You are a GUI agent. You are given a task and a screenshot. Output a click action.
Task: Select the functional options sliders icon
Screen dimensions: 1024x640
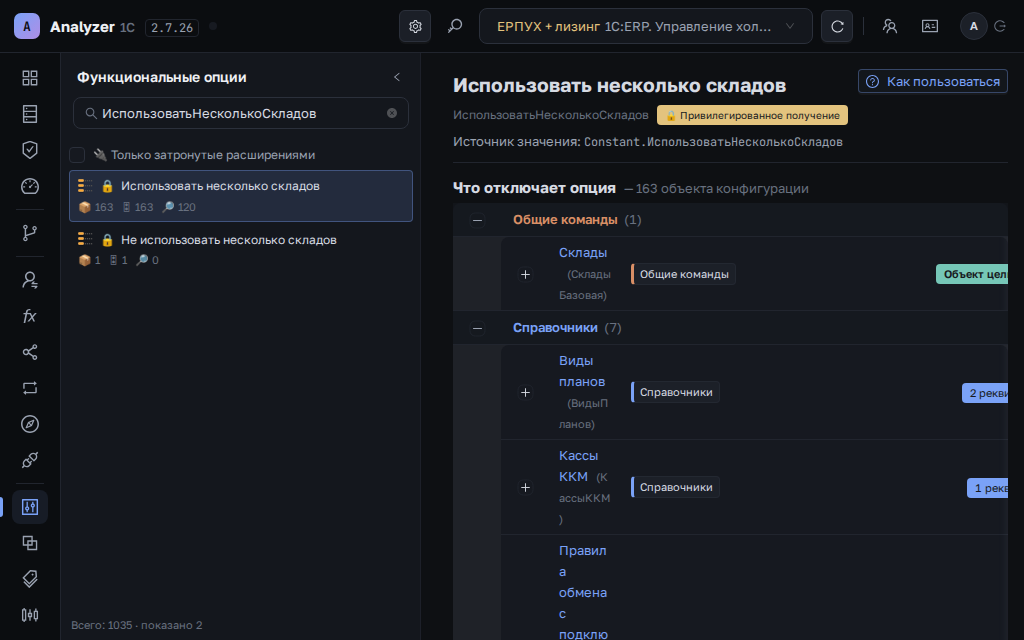(30, 507)
